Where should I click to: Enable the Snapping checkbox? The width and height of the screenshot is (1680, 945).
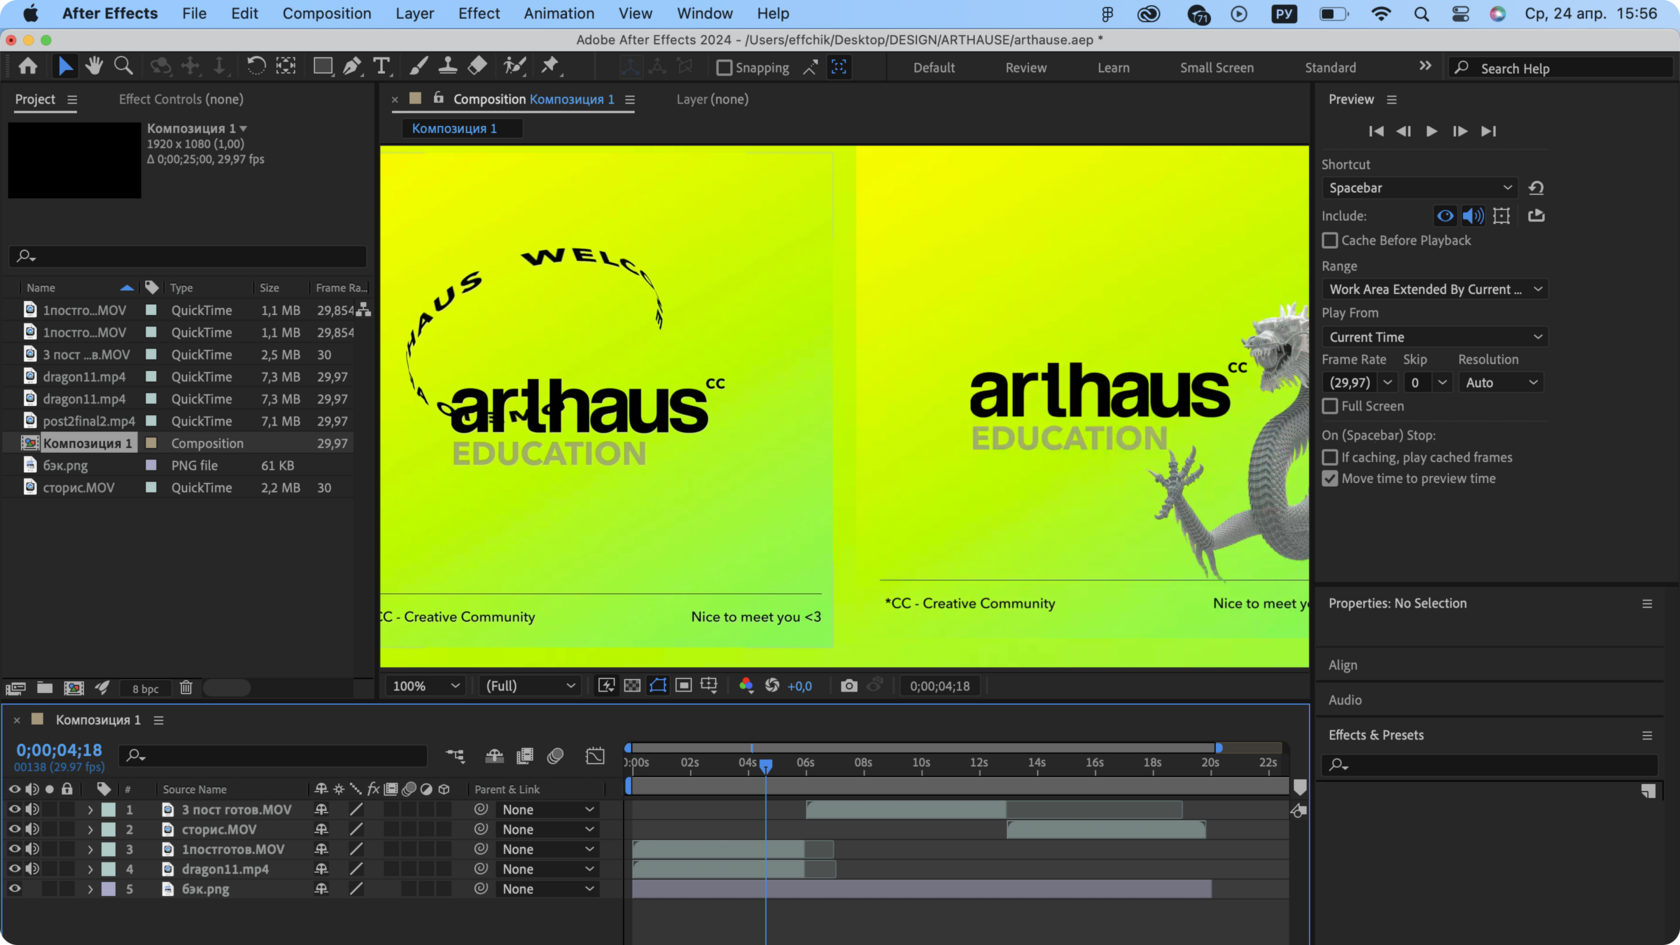[x=725, y=68]
